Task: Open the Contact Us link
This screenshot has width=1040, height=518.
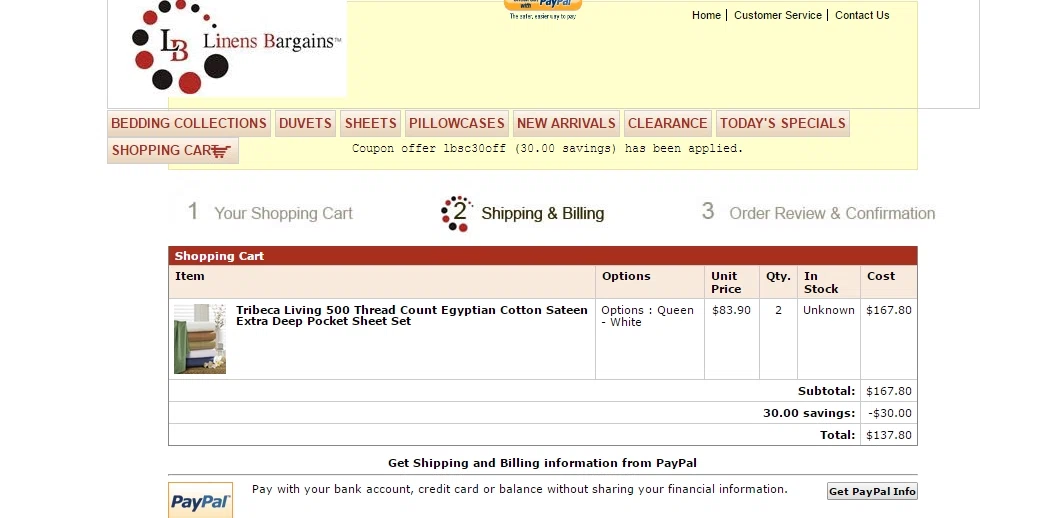Action: tap(862, 15)
